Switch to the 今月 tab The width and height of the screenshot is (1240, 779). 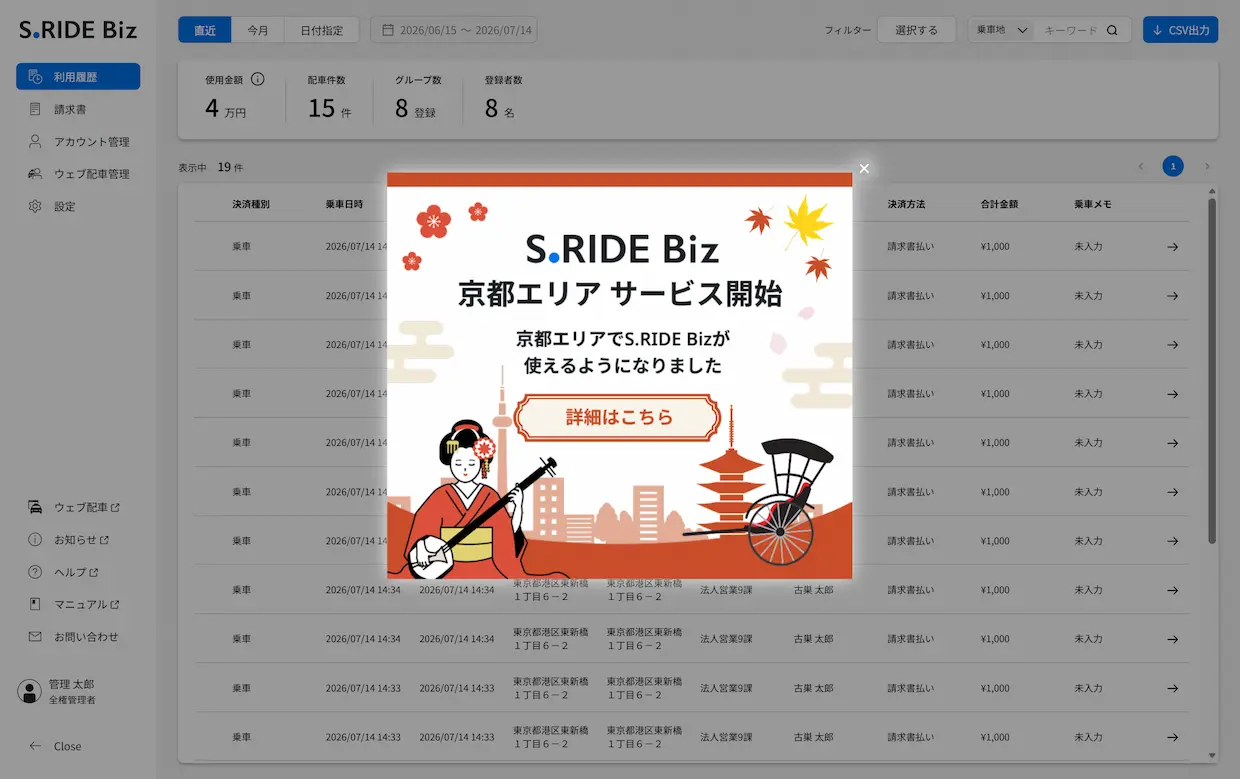coord(258,30)
